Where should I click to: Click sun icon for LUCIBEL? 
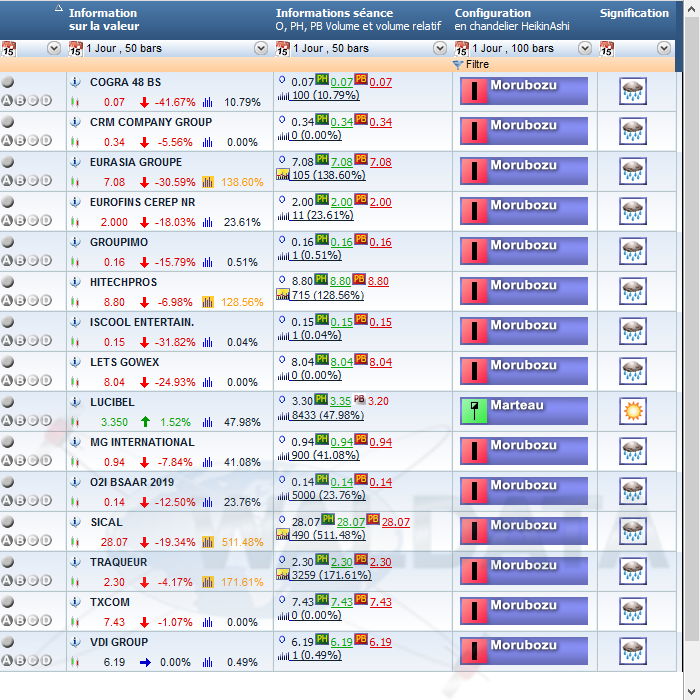[633, 411]
